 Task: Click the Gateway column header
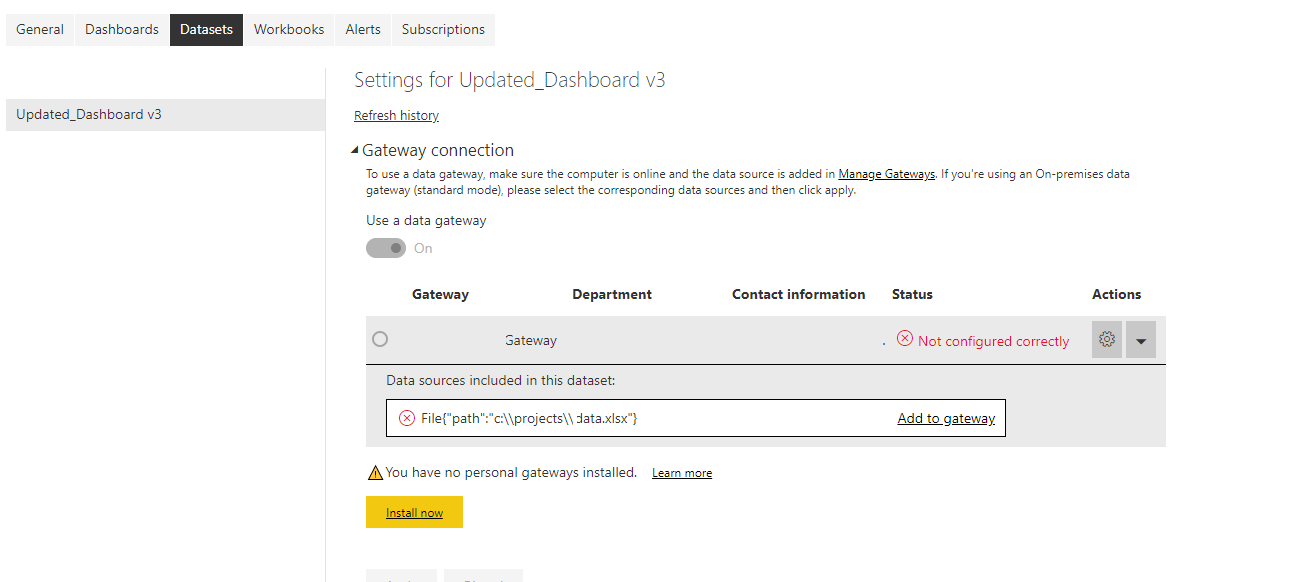[x=440, y=294]
